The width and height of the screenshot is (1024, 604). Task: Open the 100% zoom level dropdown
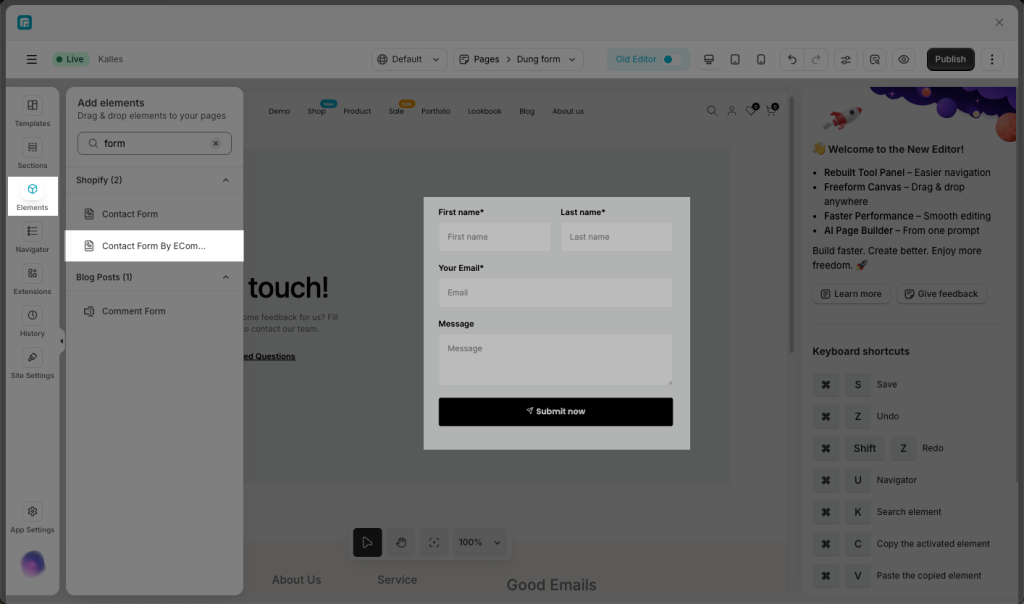tap(479, 542)
